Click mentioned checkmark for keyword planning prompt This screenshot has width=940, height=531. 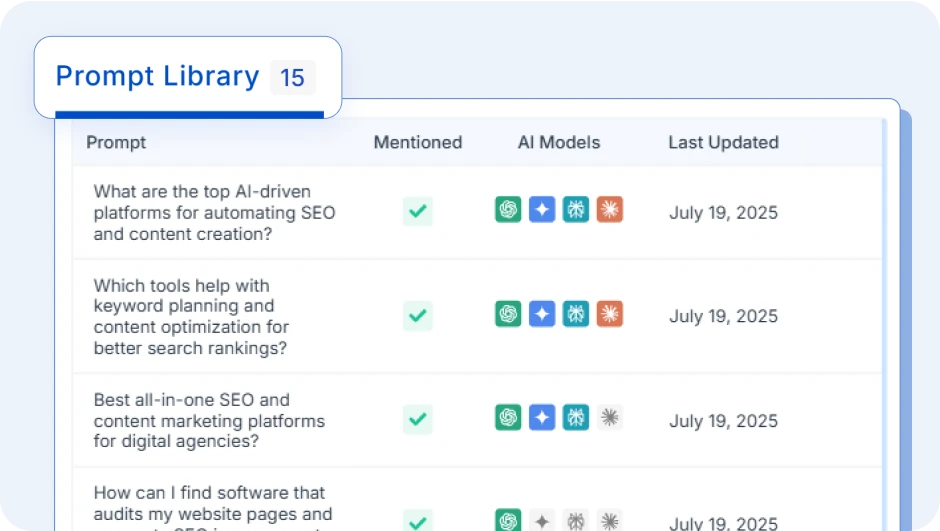click(418, 315)
